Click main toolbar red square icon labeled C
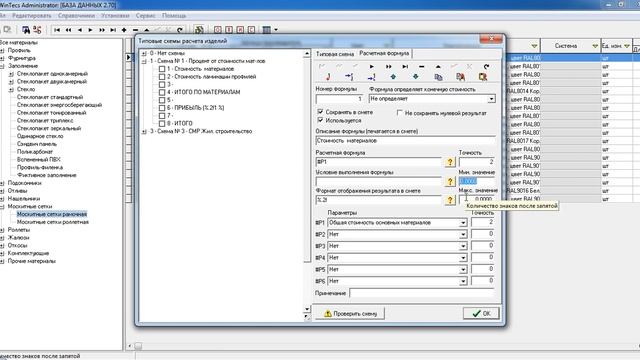Image resolution: width=640 pixels, height=360 pixels. tap(251, 30)
